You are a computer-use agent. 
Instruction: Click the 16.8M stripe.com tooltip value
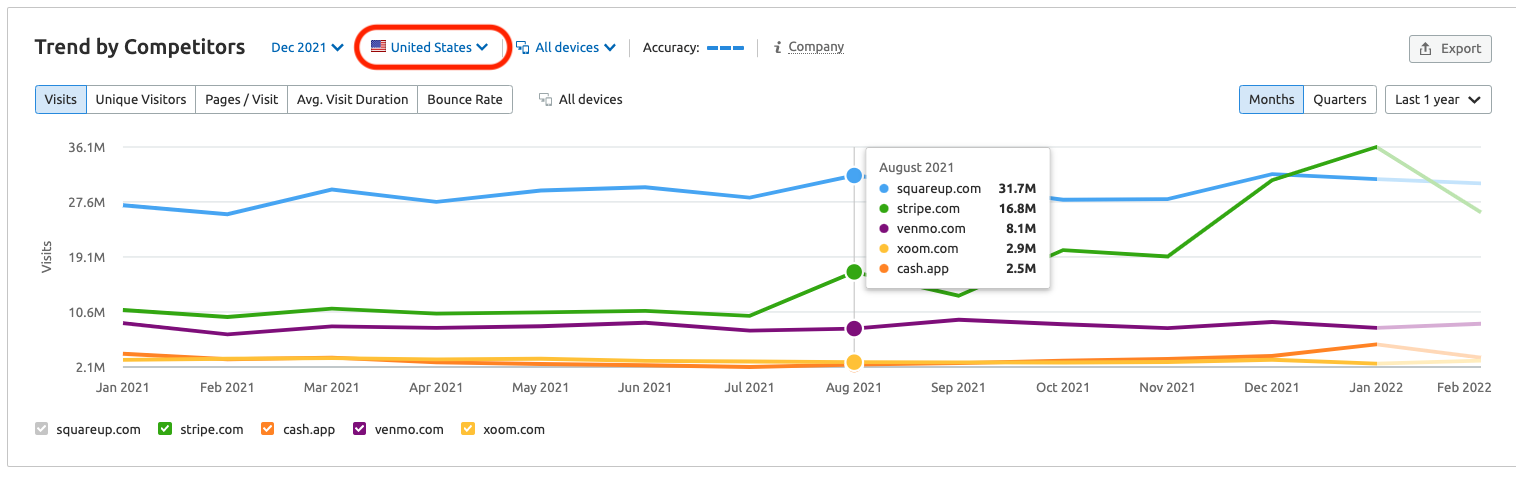1017,208
